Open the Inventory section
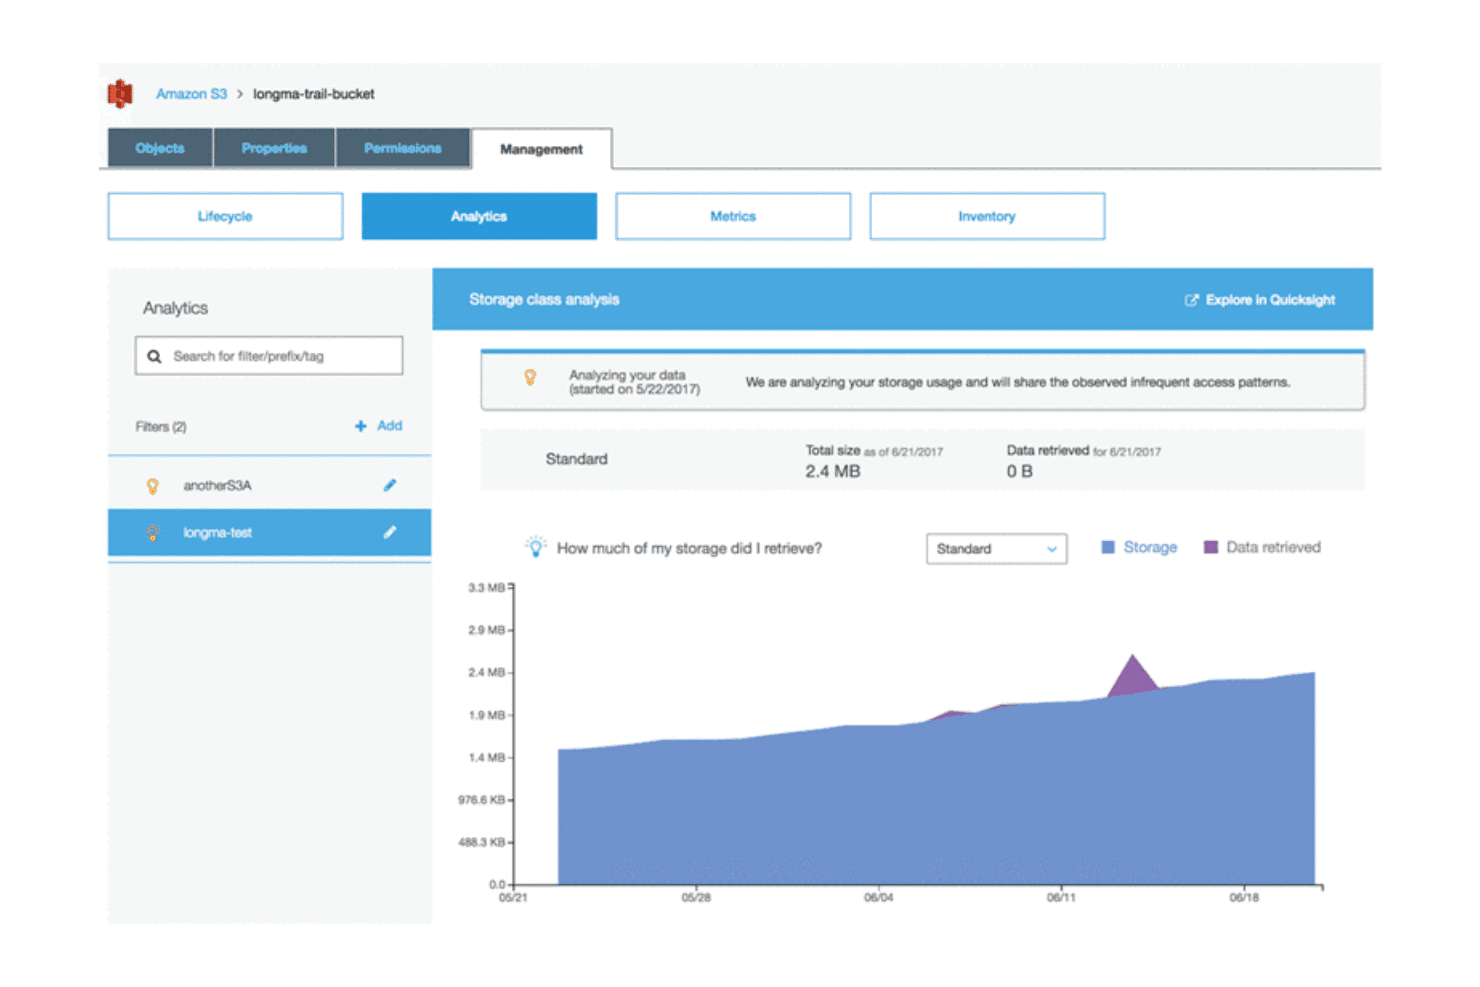 coord(987,216)
